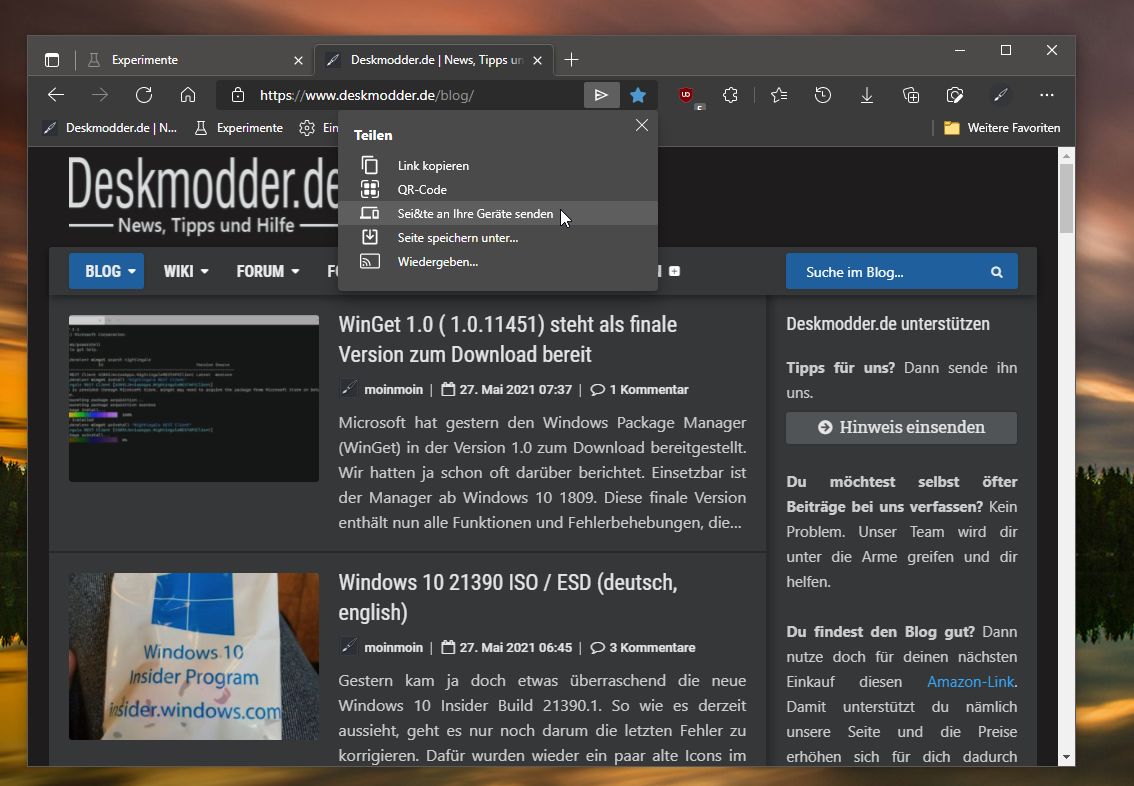Choose Seite an Ihre Geräte senden
The width and height of the screenshot is (1134, 786).
tap(498, 213)
